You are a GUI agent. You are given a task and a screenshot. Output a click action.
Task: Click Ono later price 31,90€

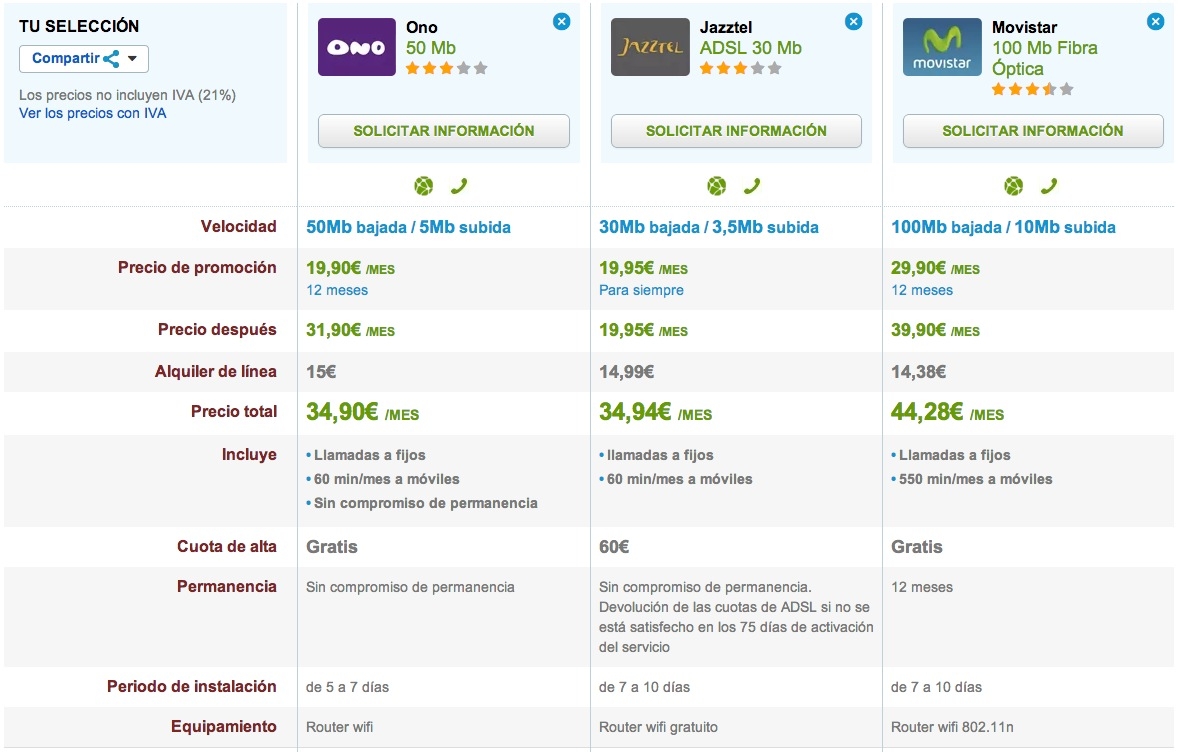[x=350, y=331]
